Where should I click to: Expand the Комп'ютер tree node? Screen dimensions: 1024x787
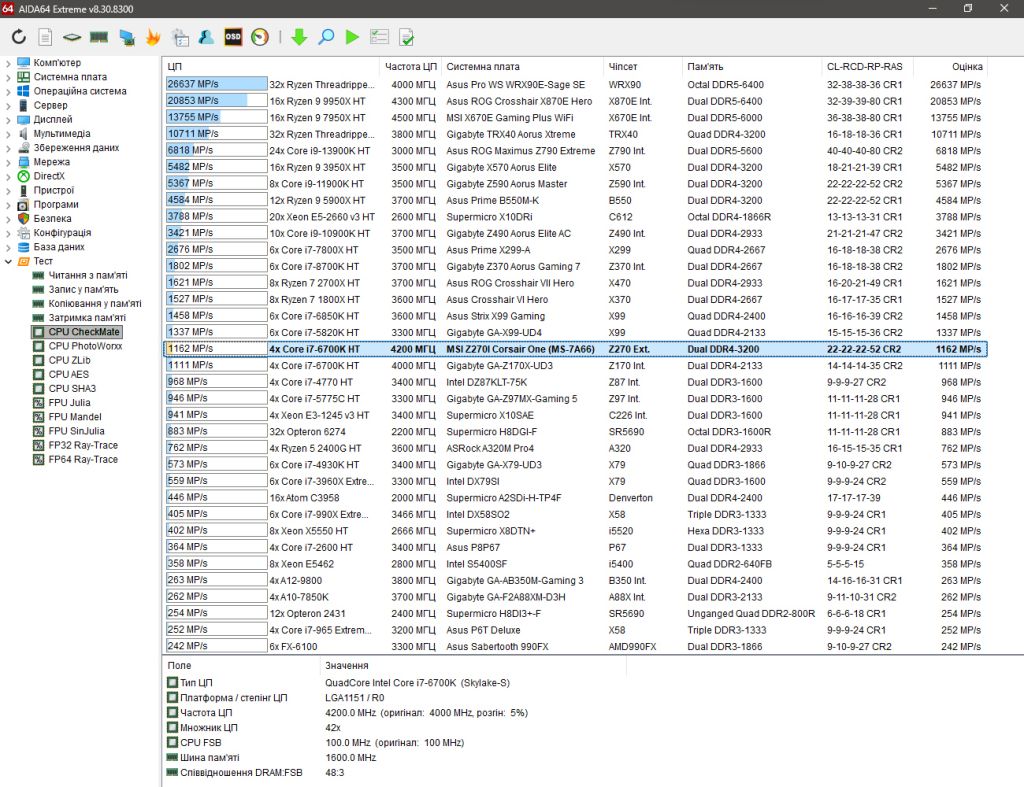click(8, 63)
